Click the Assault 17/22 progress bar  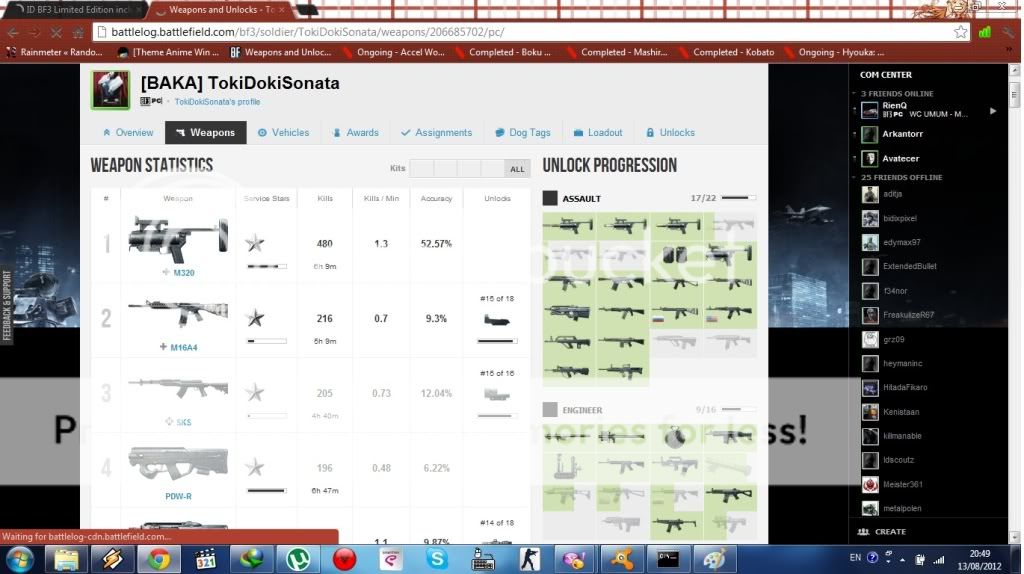739,198
